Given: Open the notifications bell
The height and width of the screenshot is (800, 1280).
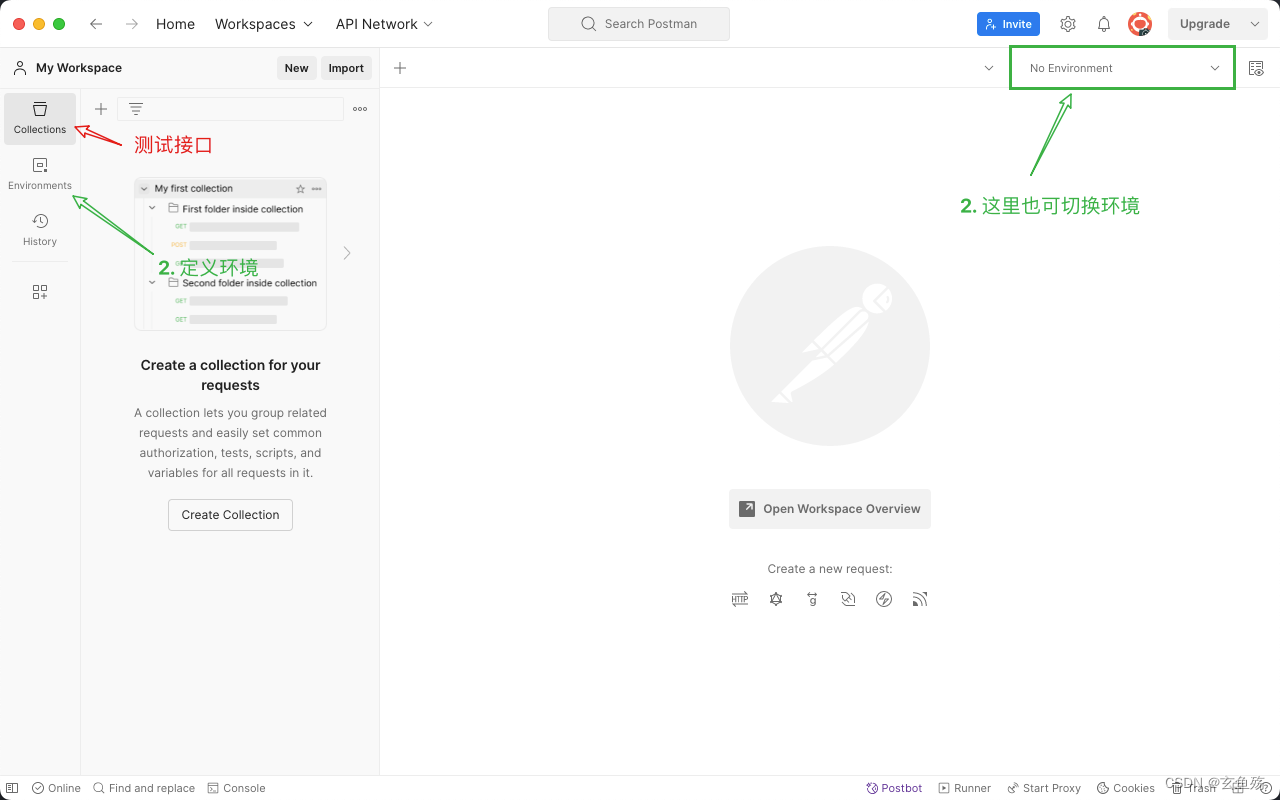Looking at the screenshot, I should pyautogui.click(x=1104, y=24).
